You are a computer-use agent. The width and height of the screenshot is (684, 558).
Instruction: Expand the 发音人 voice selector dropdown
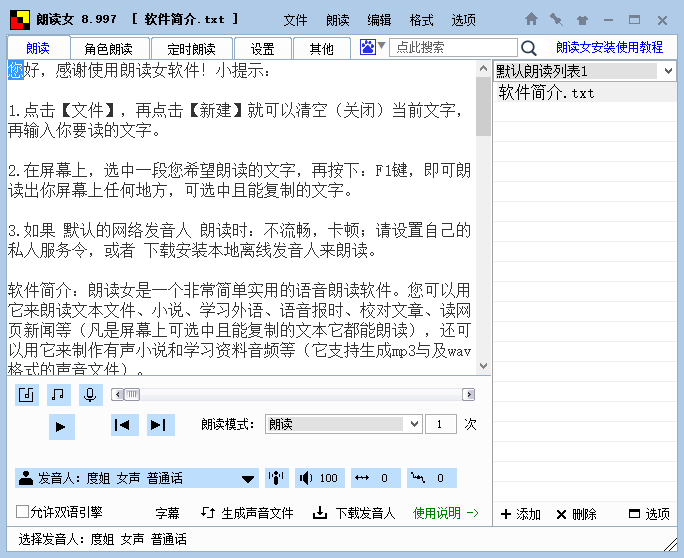tap(248, 479)
